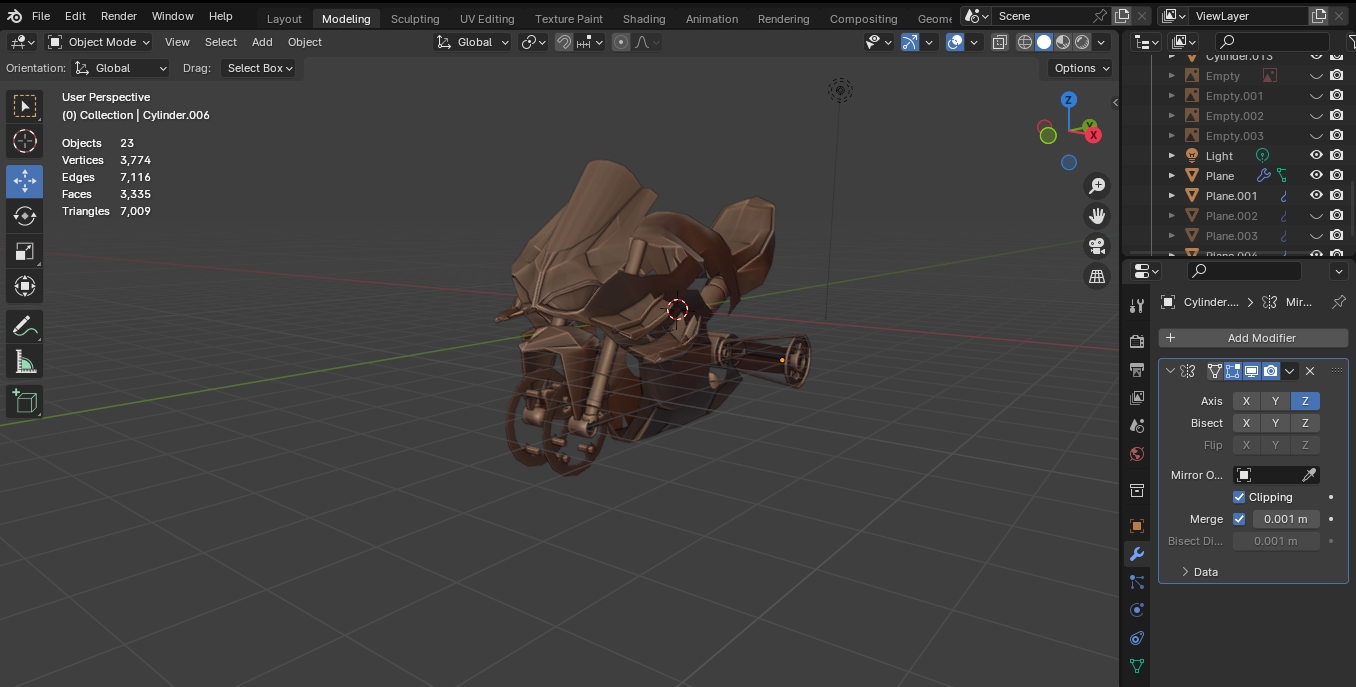Open the Object Mode dropdown
Image resolution: width=1356 pixels, height=687 pixels.
(x=99, y=42)
